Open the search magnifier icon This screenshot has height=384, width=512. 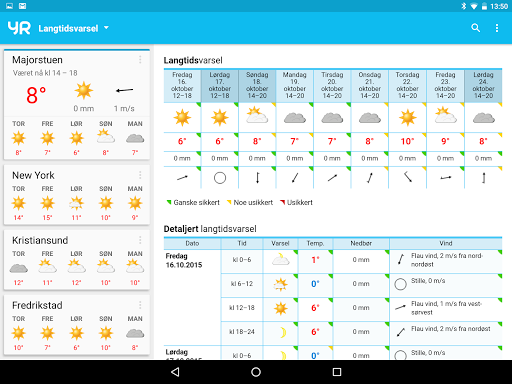pos(476,28)
